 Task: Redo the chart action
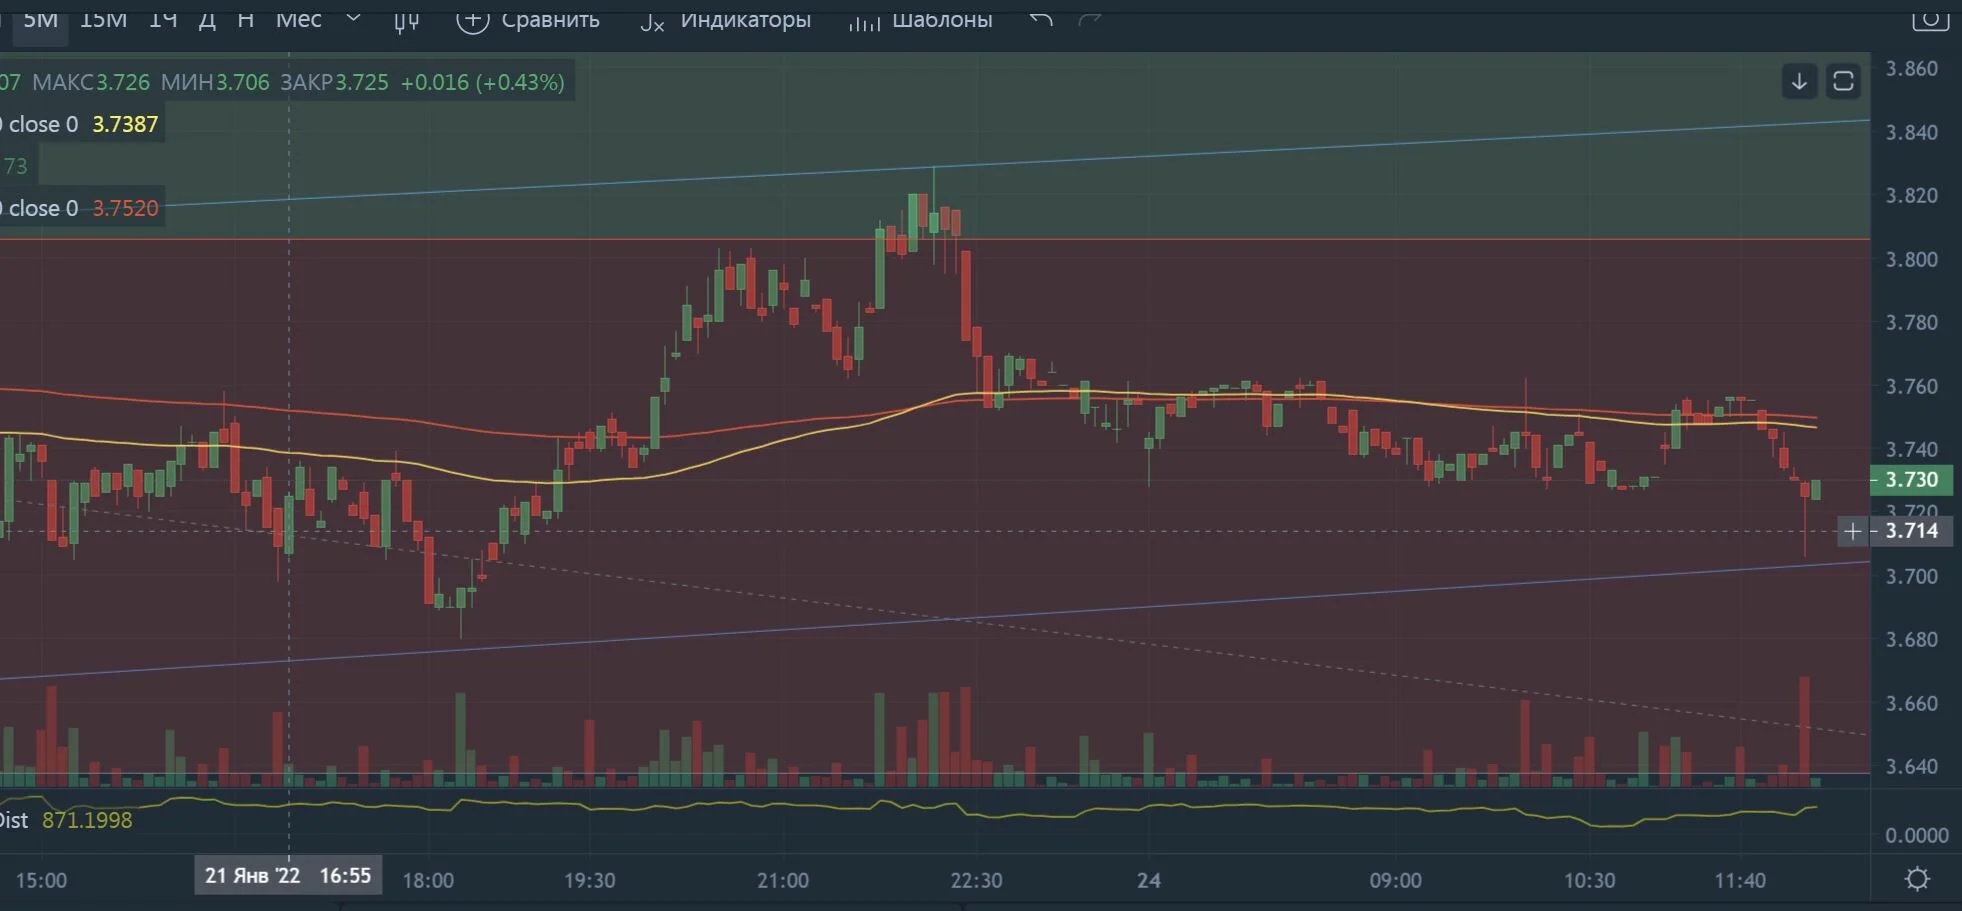tap(1090, 19)
